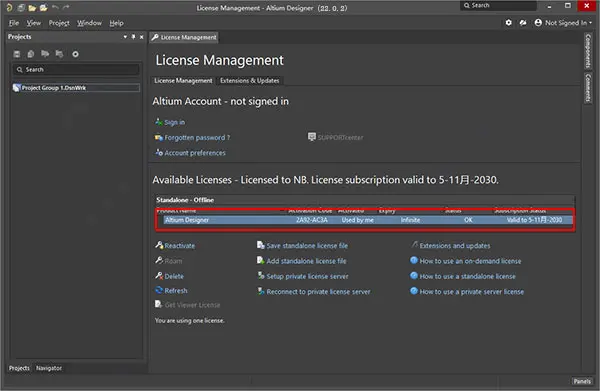Open the Project menu

[x=59, y=23]
